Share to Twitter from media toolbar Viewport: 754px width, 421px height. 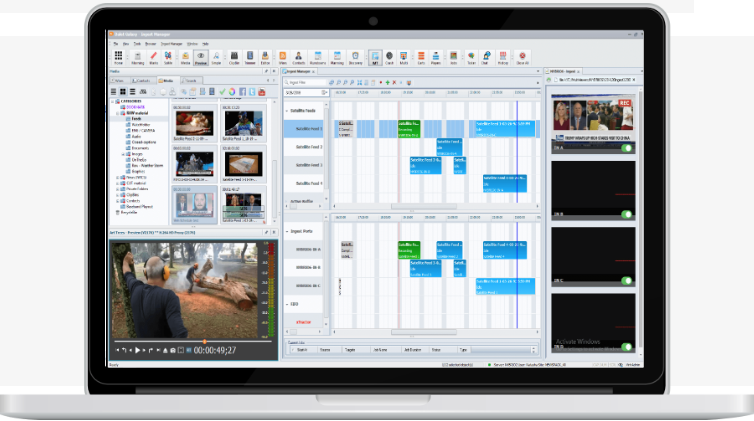[x=252, y=91]
